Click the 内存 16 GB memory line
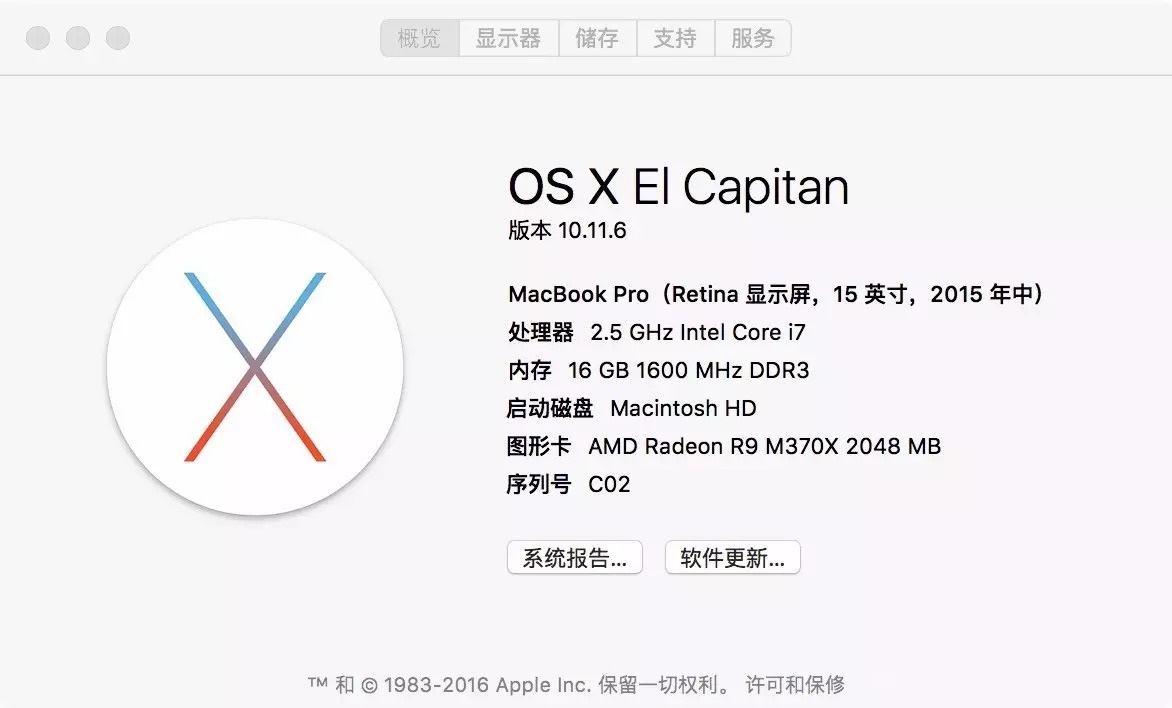Image resolution: width=1172 pixels, height=708 pixels. 658,370
